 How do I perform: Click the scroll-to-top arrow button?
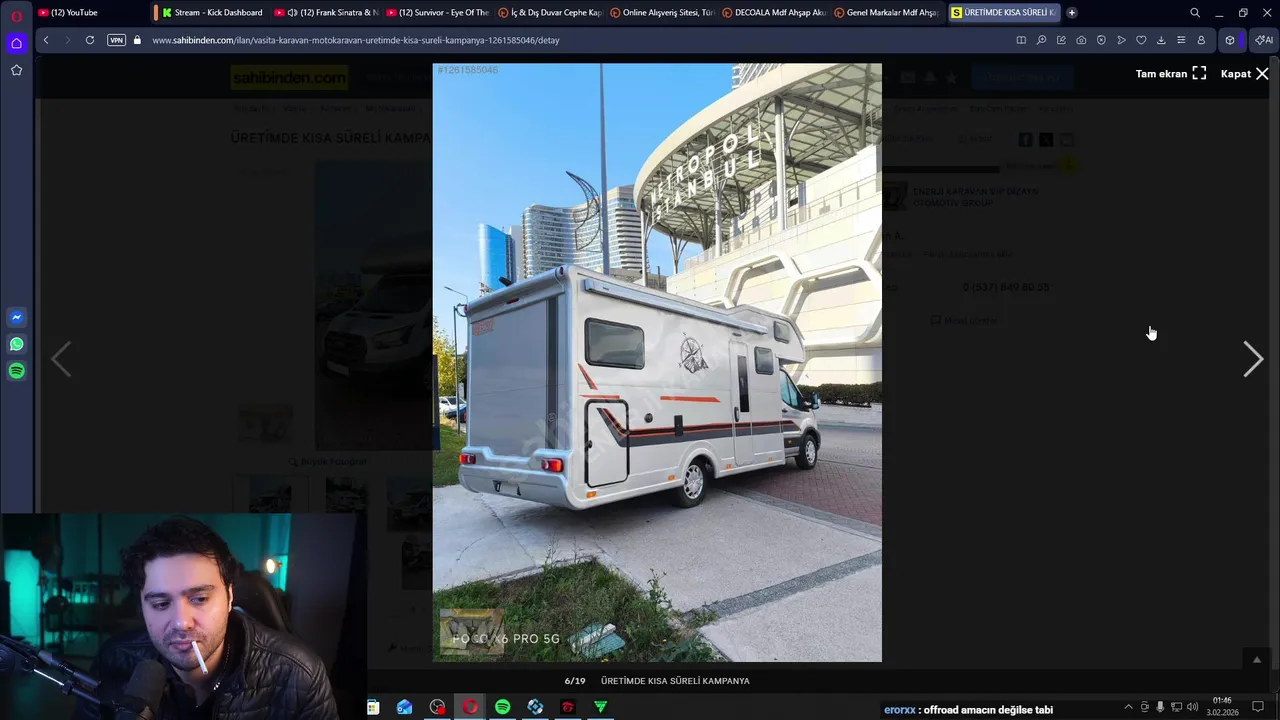coord(1257,659)
